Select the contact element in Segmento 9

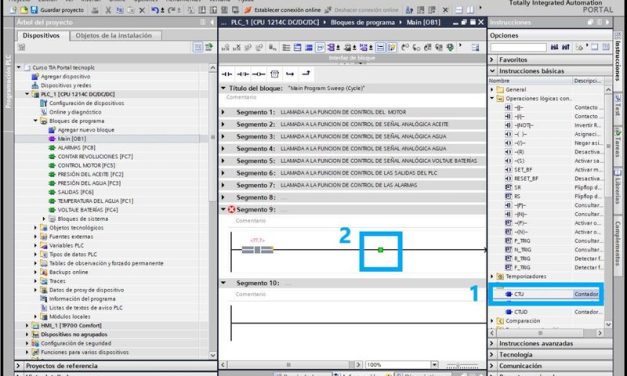[258, 250]
